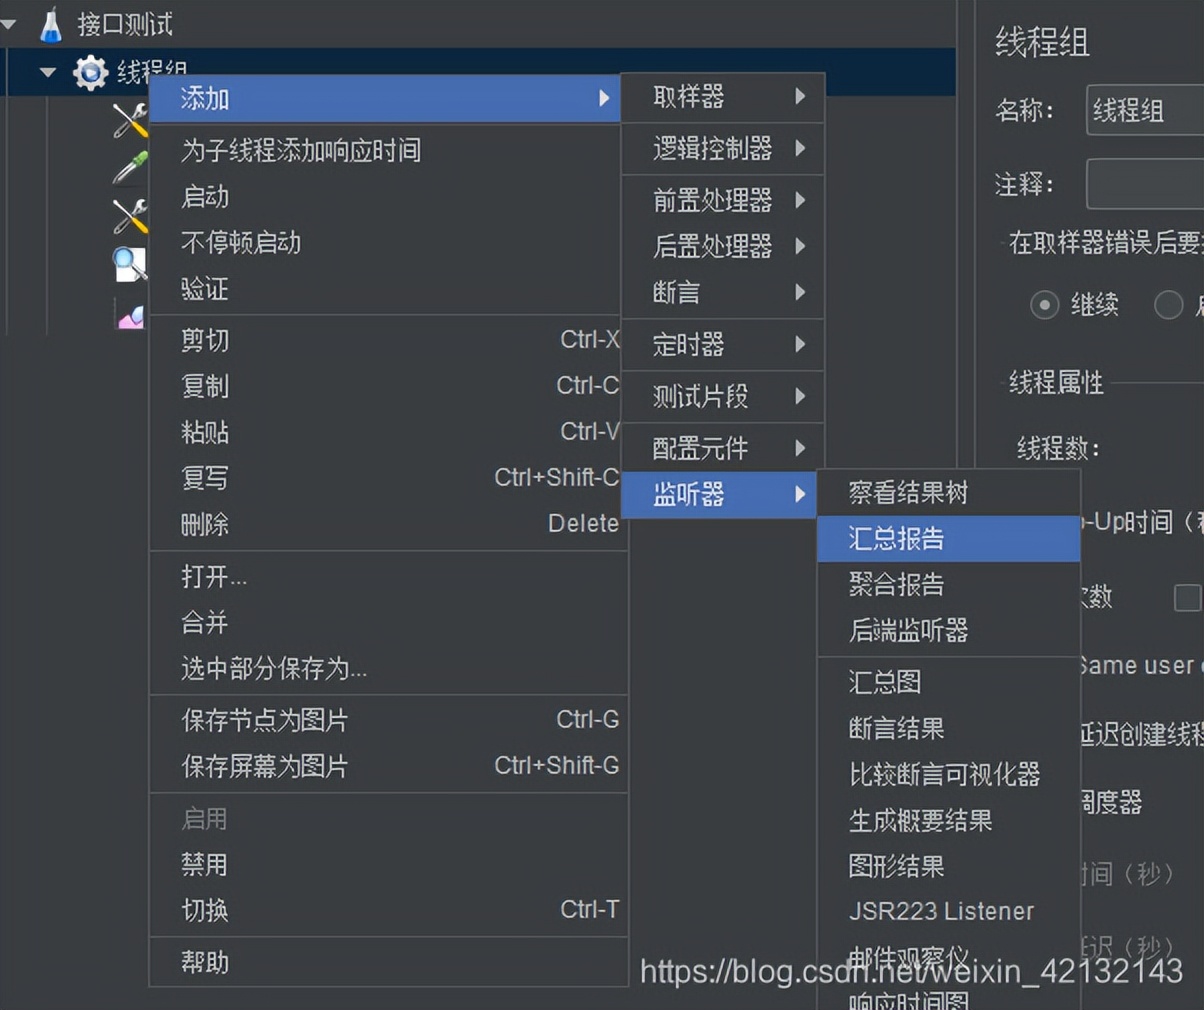Check the checkbox next to 次数
This screenshot has height=1010, width=1204.
pyautogui.click(x=1187, y=598)
